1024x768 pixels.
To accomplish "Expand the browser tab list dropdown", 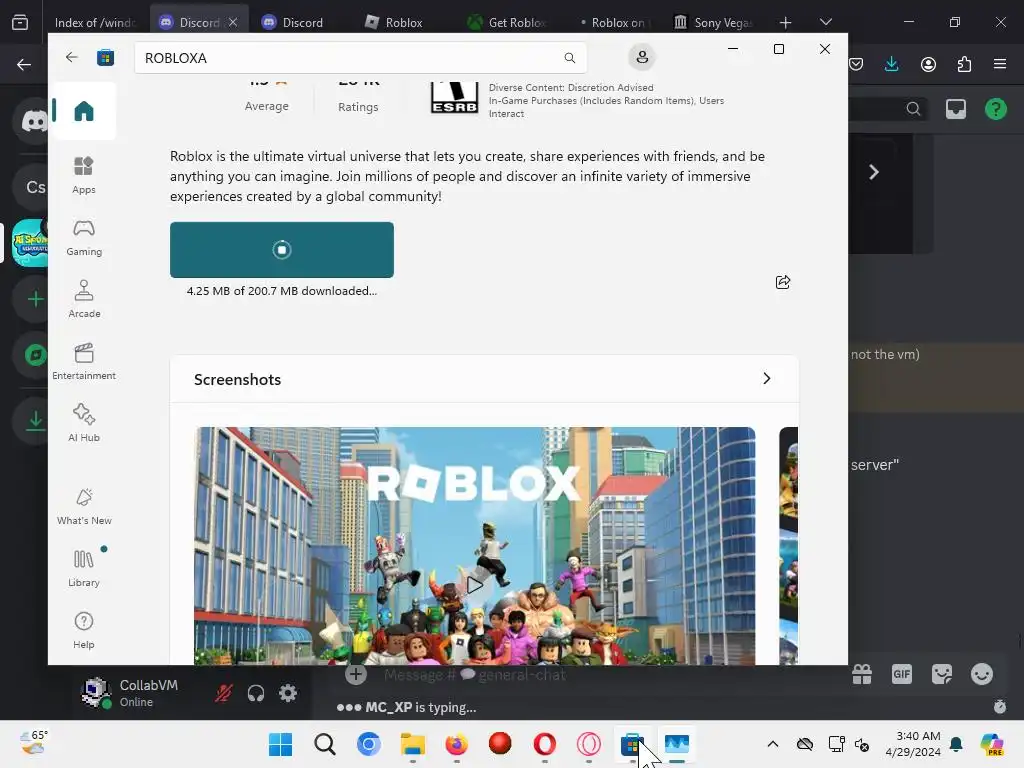I will point(825,22).
